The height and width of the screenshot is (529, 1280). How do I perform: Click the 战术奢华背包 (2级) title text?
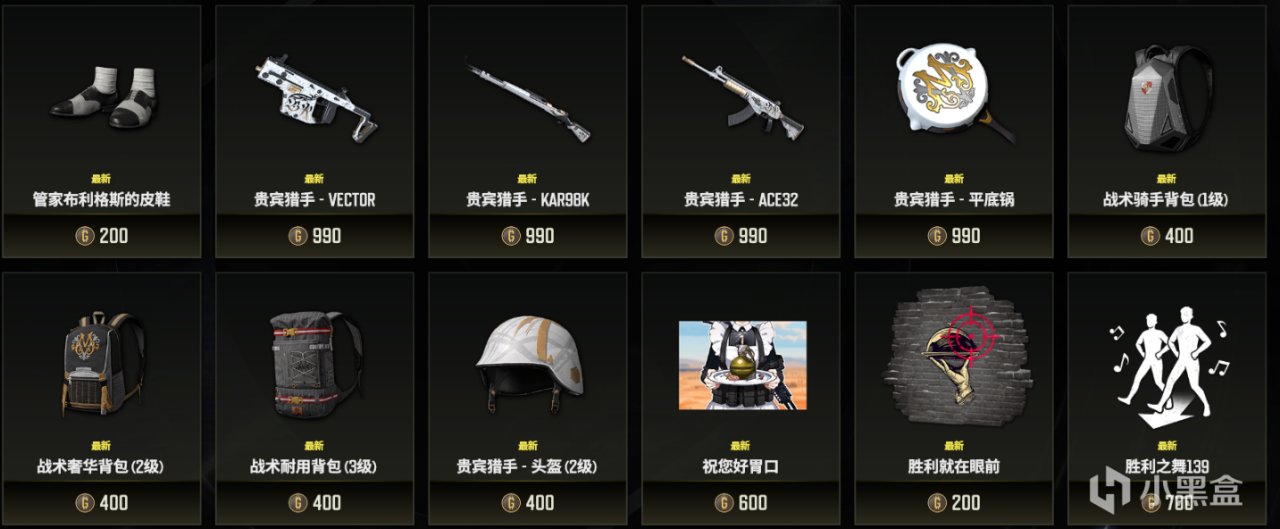[101, 467]
